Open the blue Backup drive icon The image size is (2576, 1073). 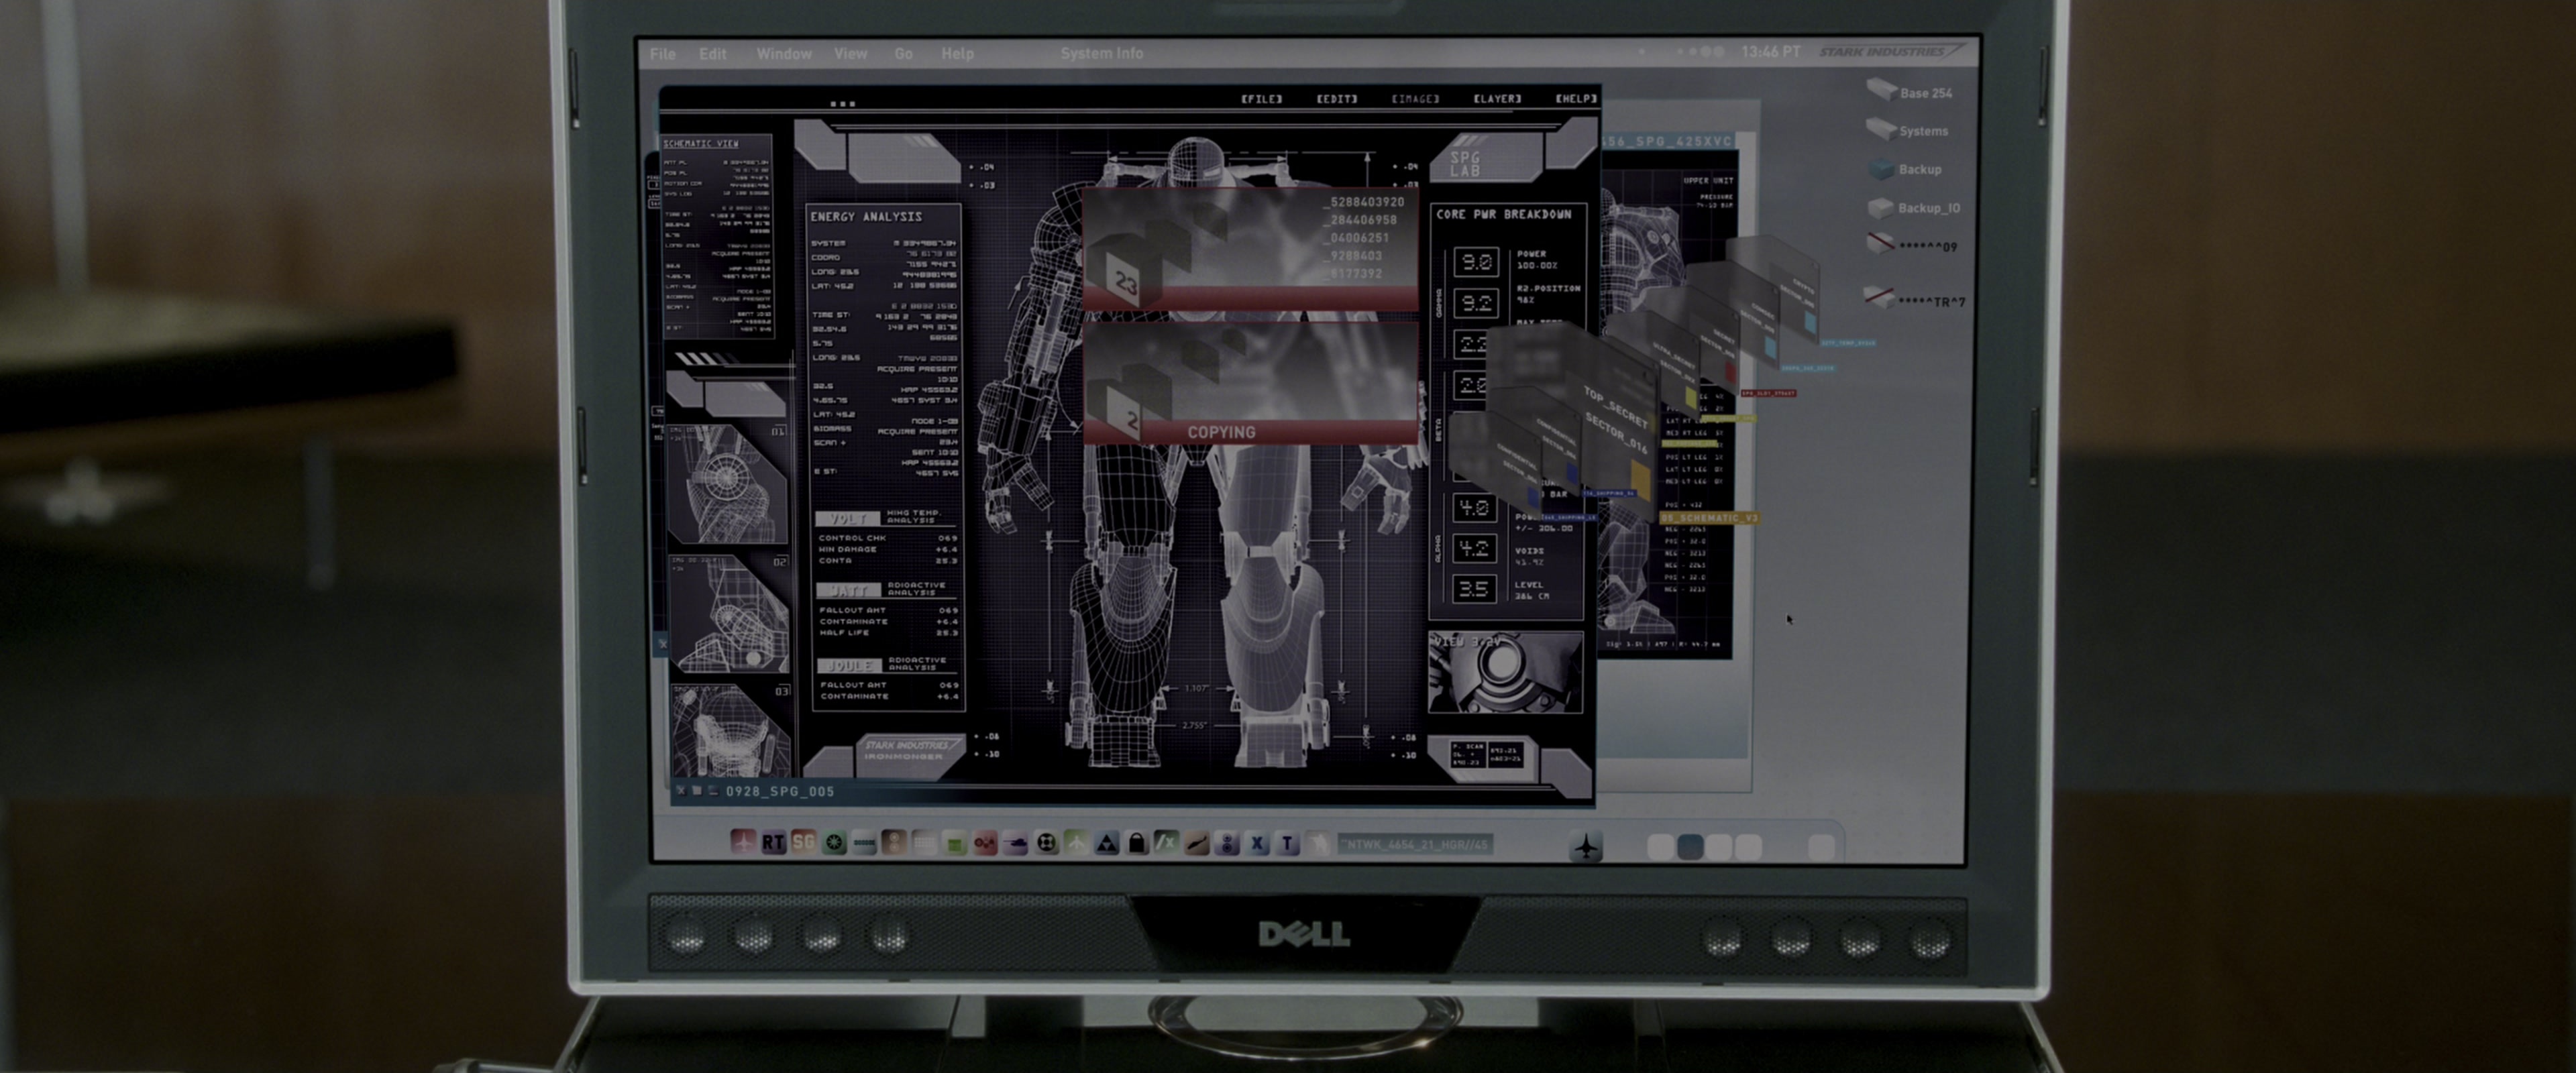(x=1882, y=169)
